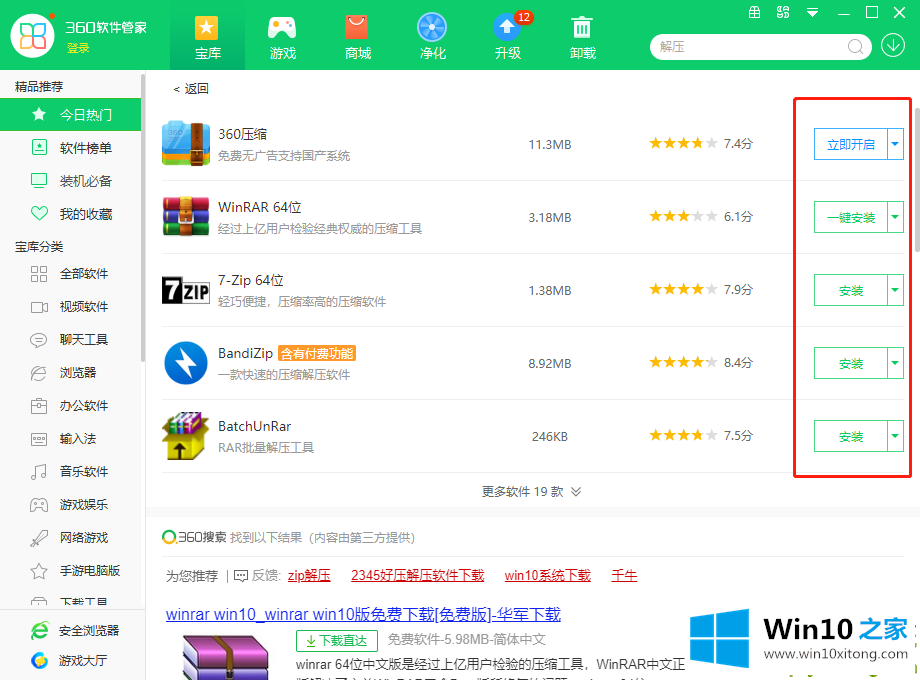Select 今日热门 in sidebar
Screen dimensions: 920x680
(70, 114)
